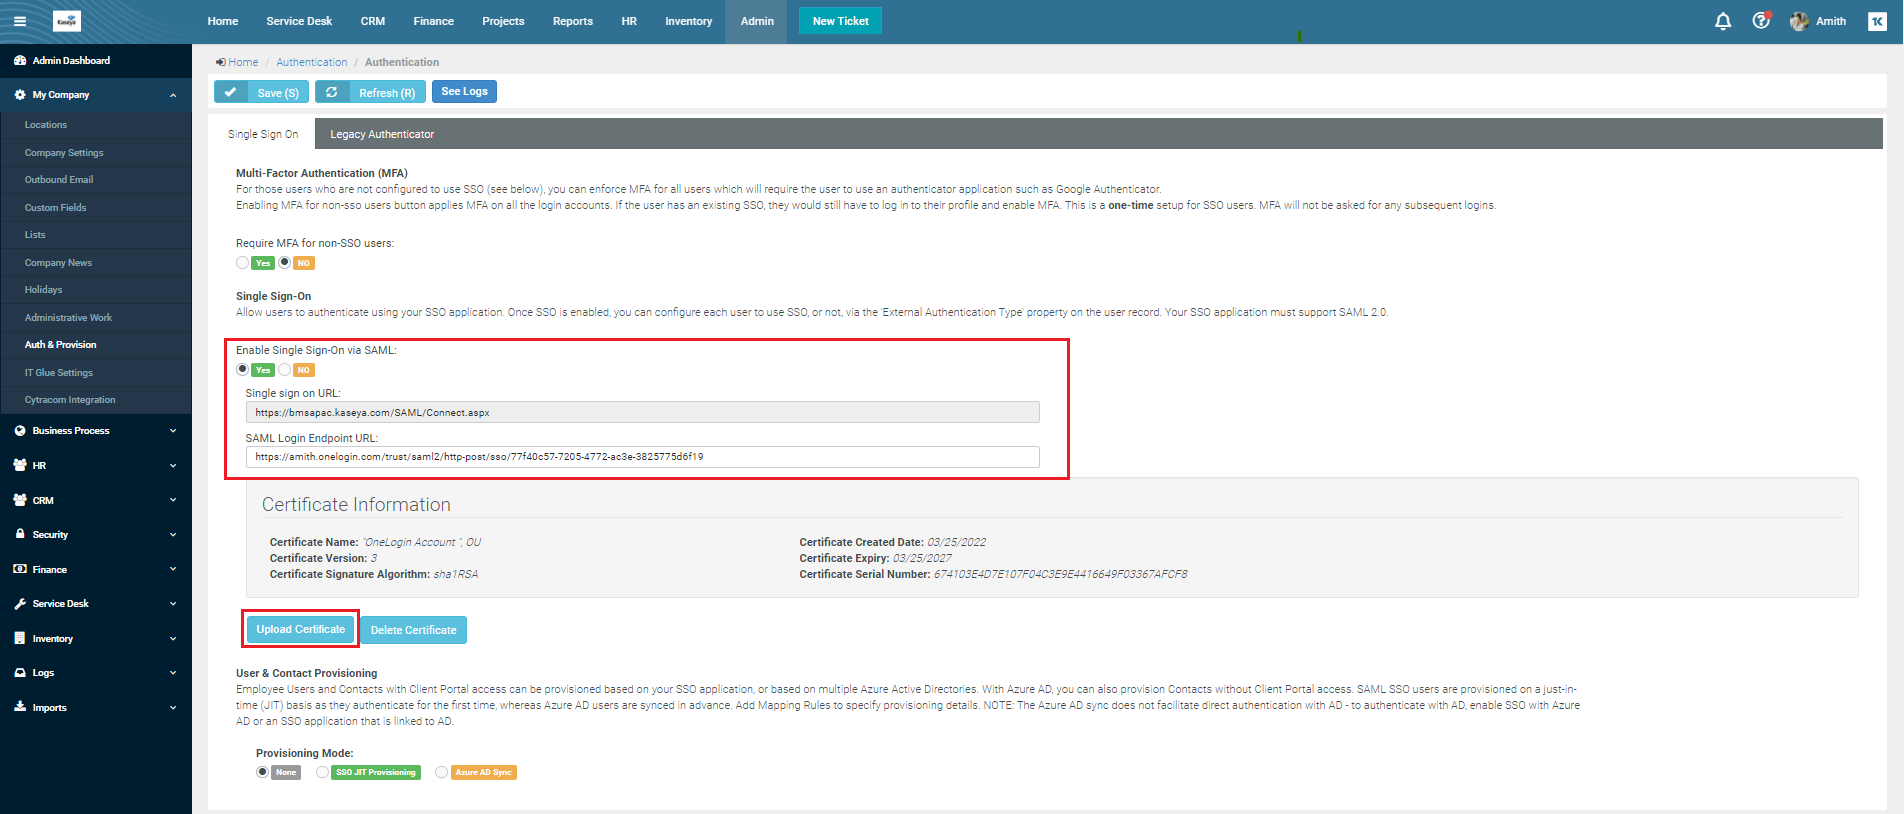This screenshot has height=814, width=1904.
Task: Click the Security lock icon
Action: (20, 534)
